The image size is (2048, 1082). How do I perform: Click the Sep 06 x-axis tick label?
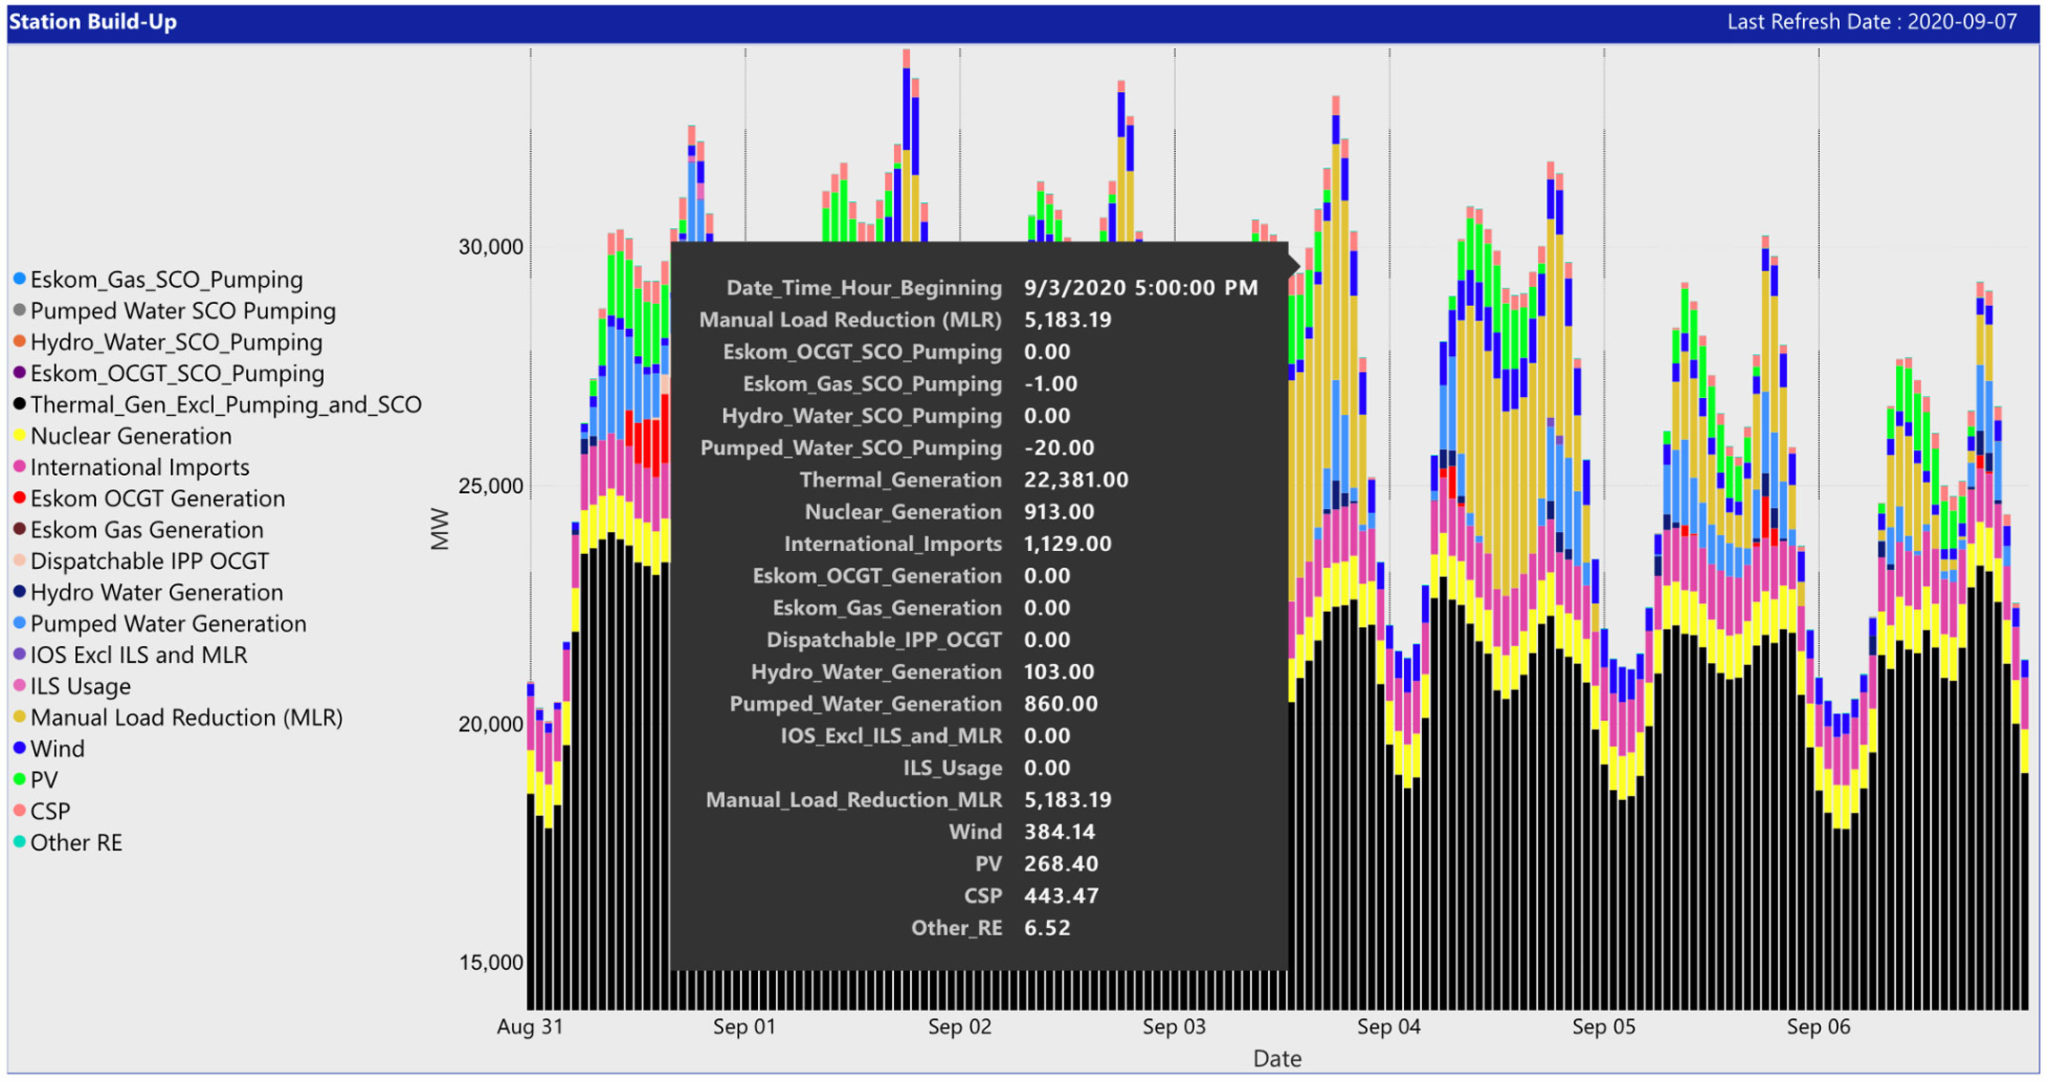tap(1818, 1027)
